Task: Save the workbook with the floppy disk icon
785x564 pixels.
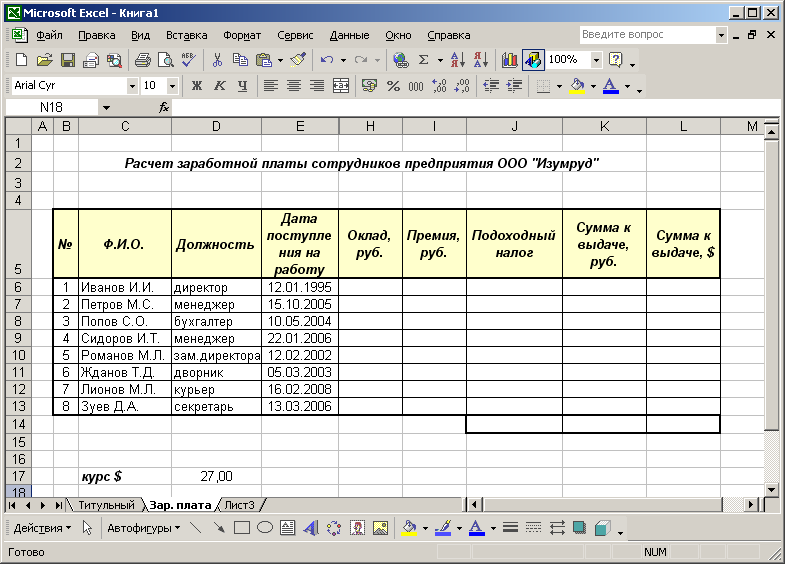Action: click(x=68, y=60)
